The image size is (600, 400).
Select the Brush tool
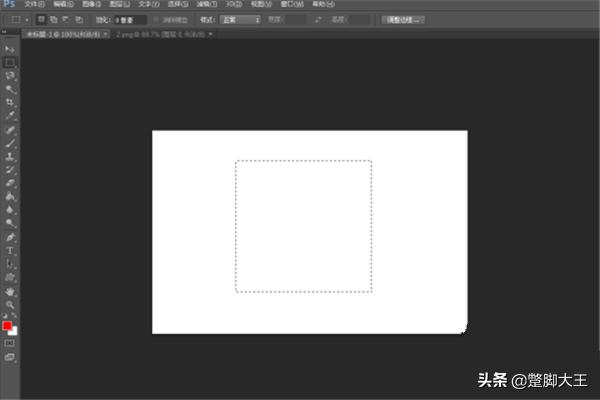pos(10,144)
